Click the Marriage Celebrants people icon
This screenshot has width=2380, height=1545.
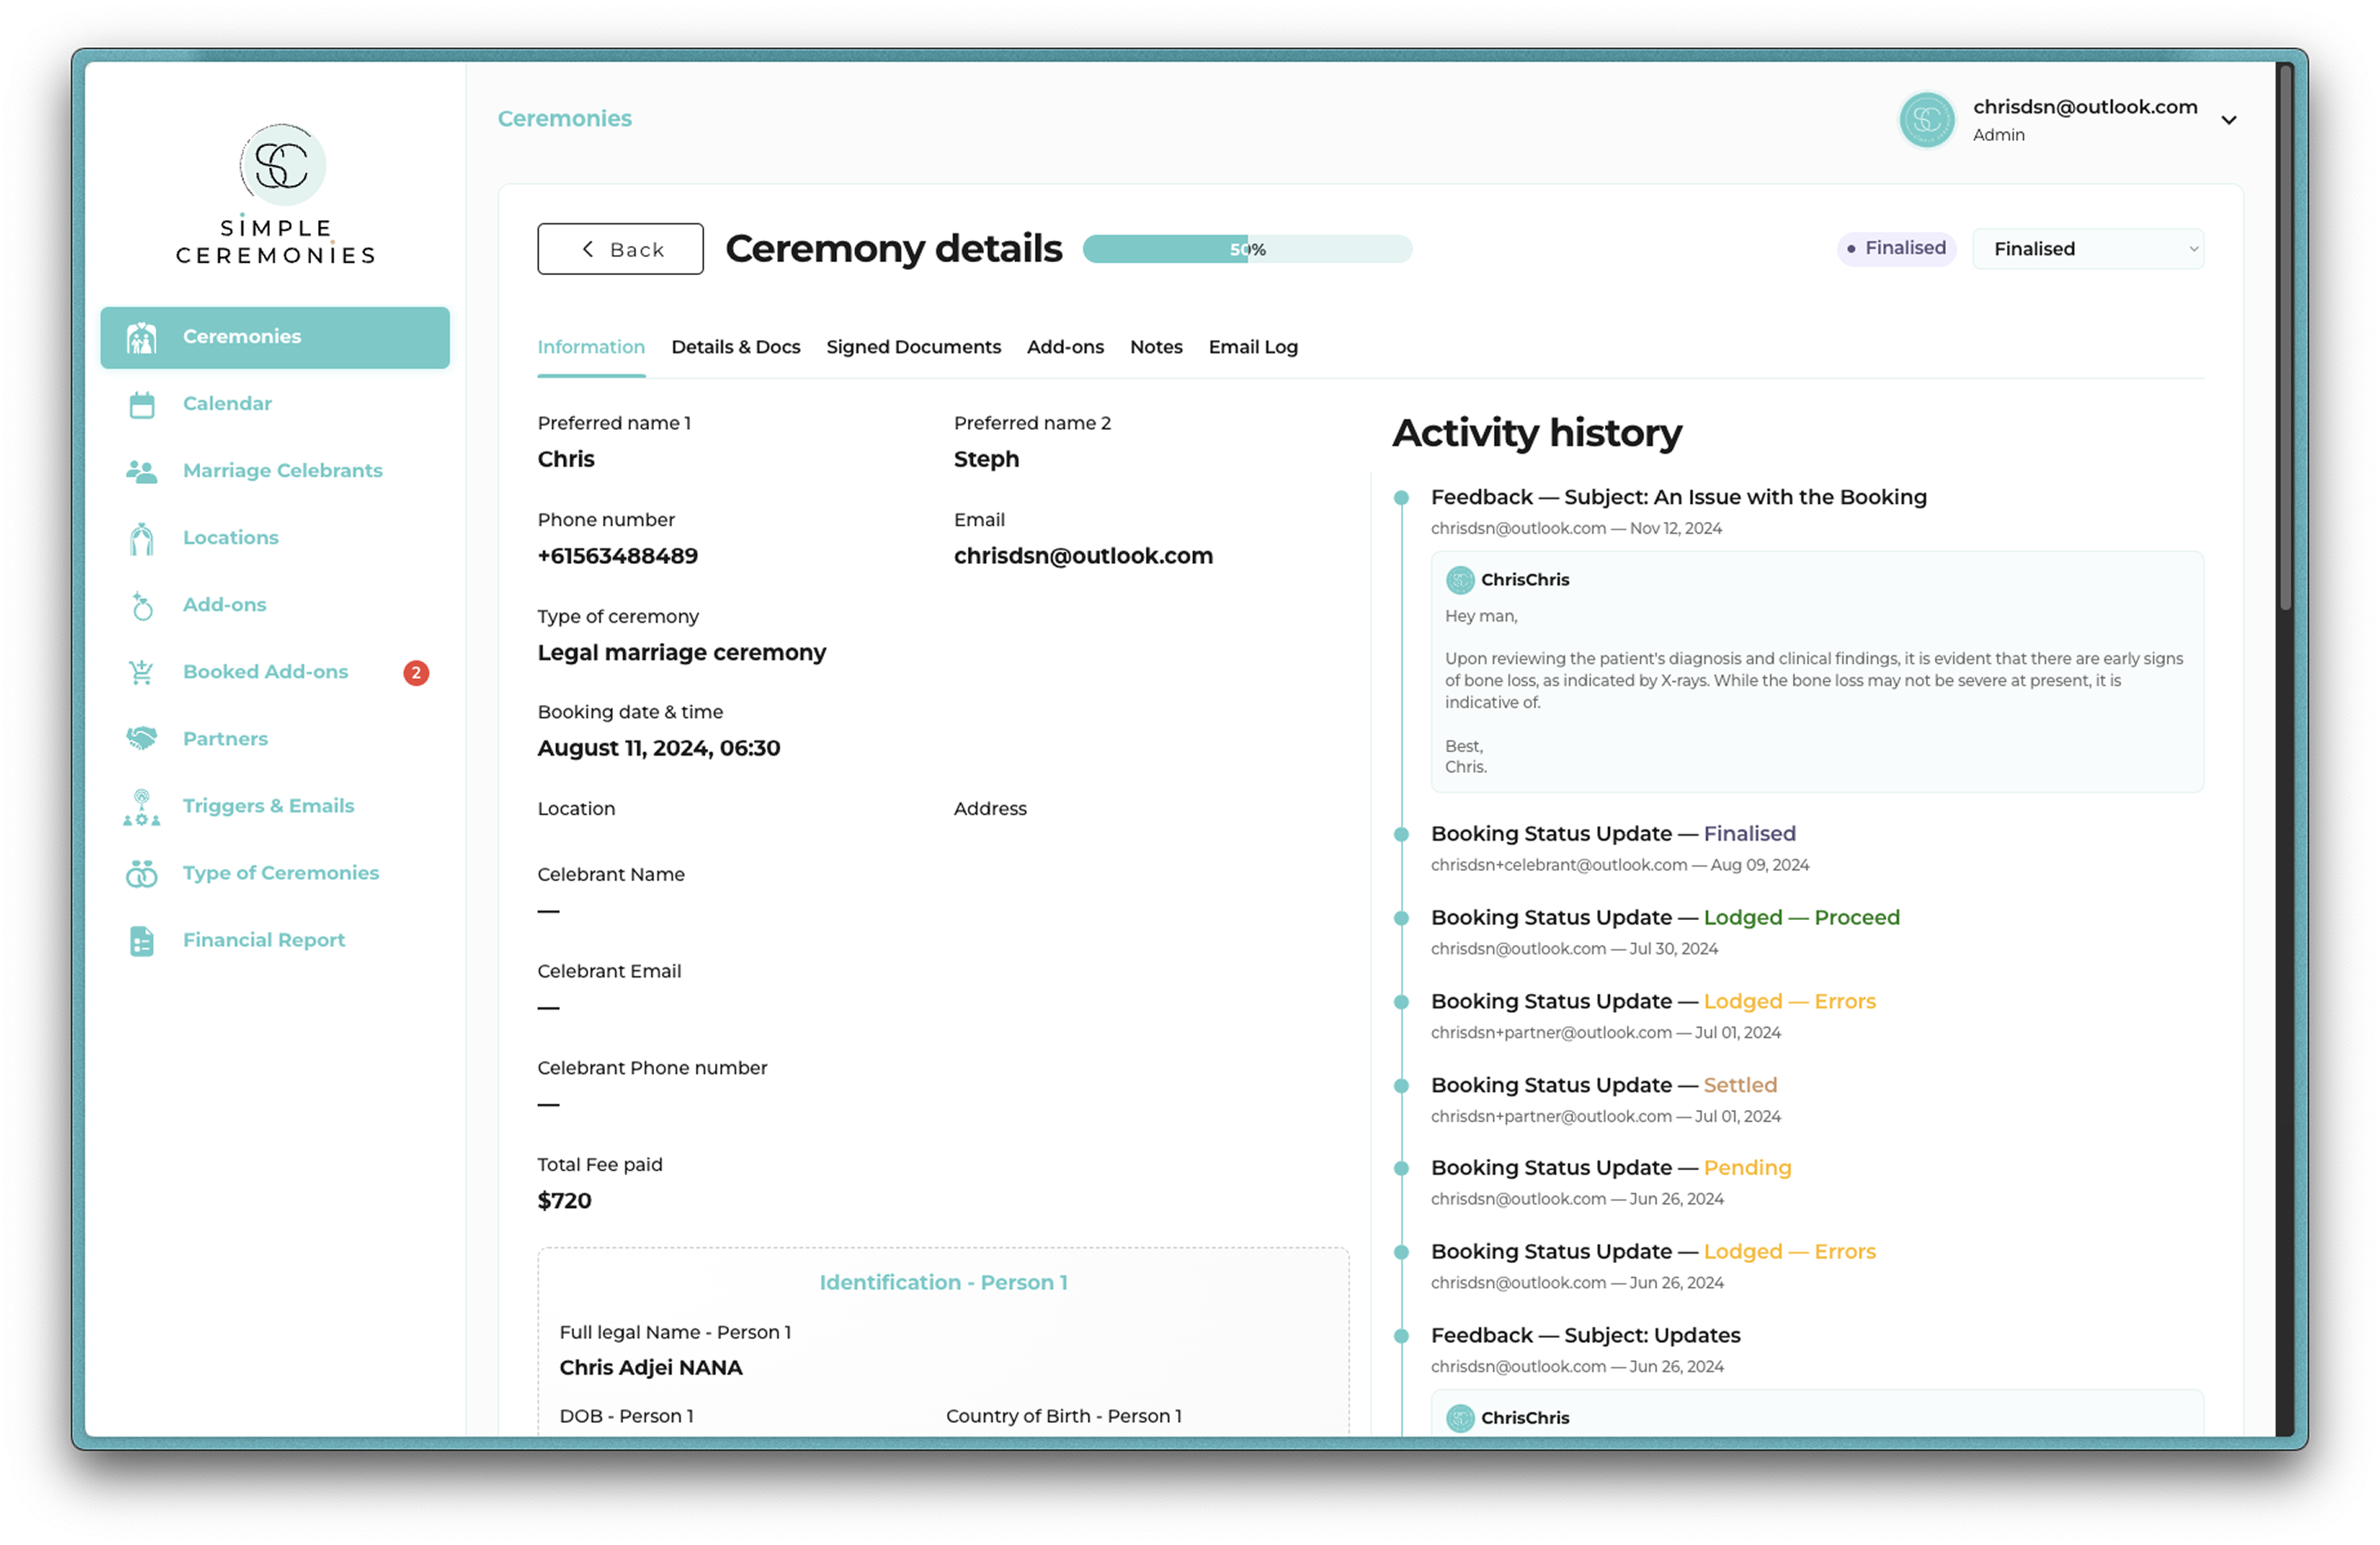point(141,471)
